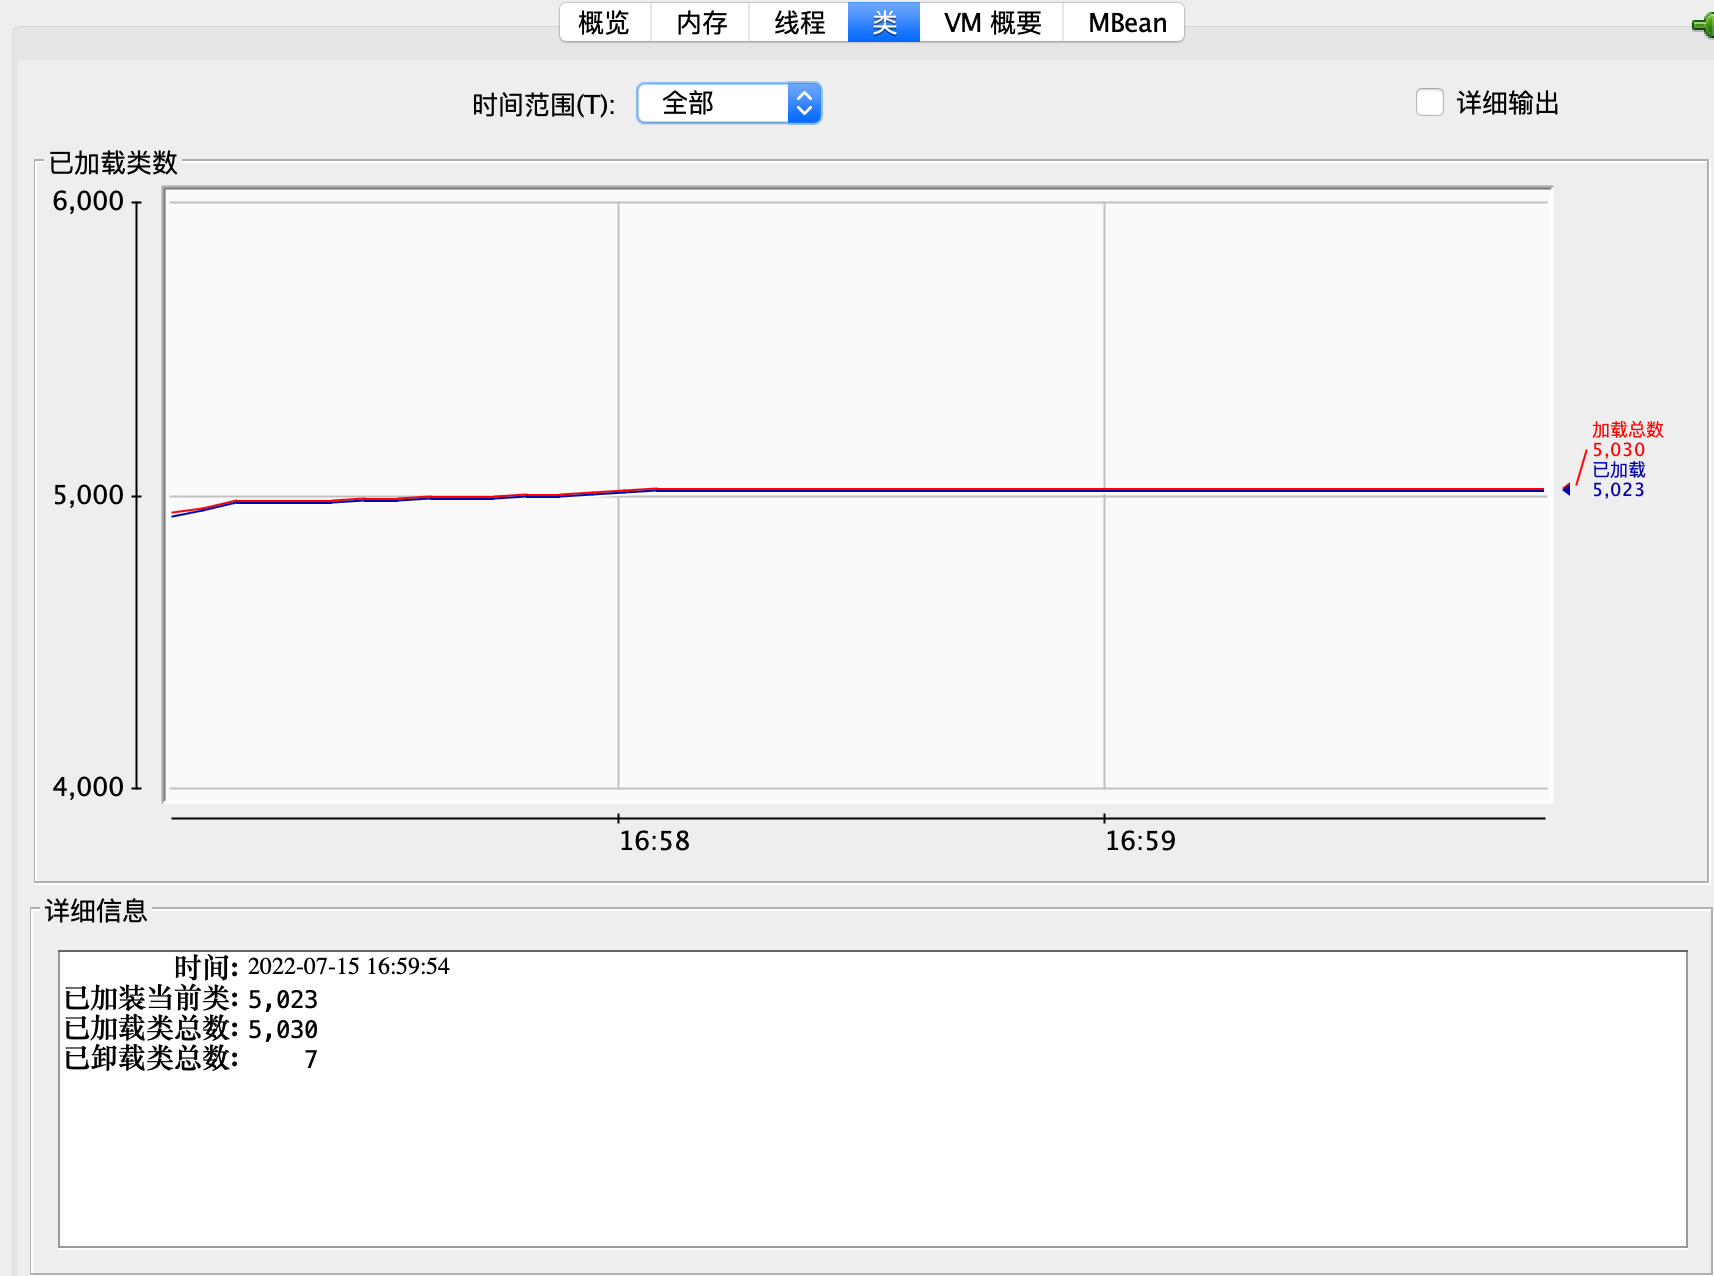
Task: Switch to the 概览 tab
Action: click(x=605, y=22)
